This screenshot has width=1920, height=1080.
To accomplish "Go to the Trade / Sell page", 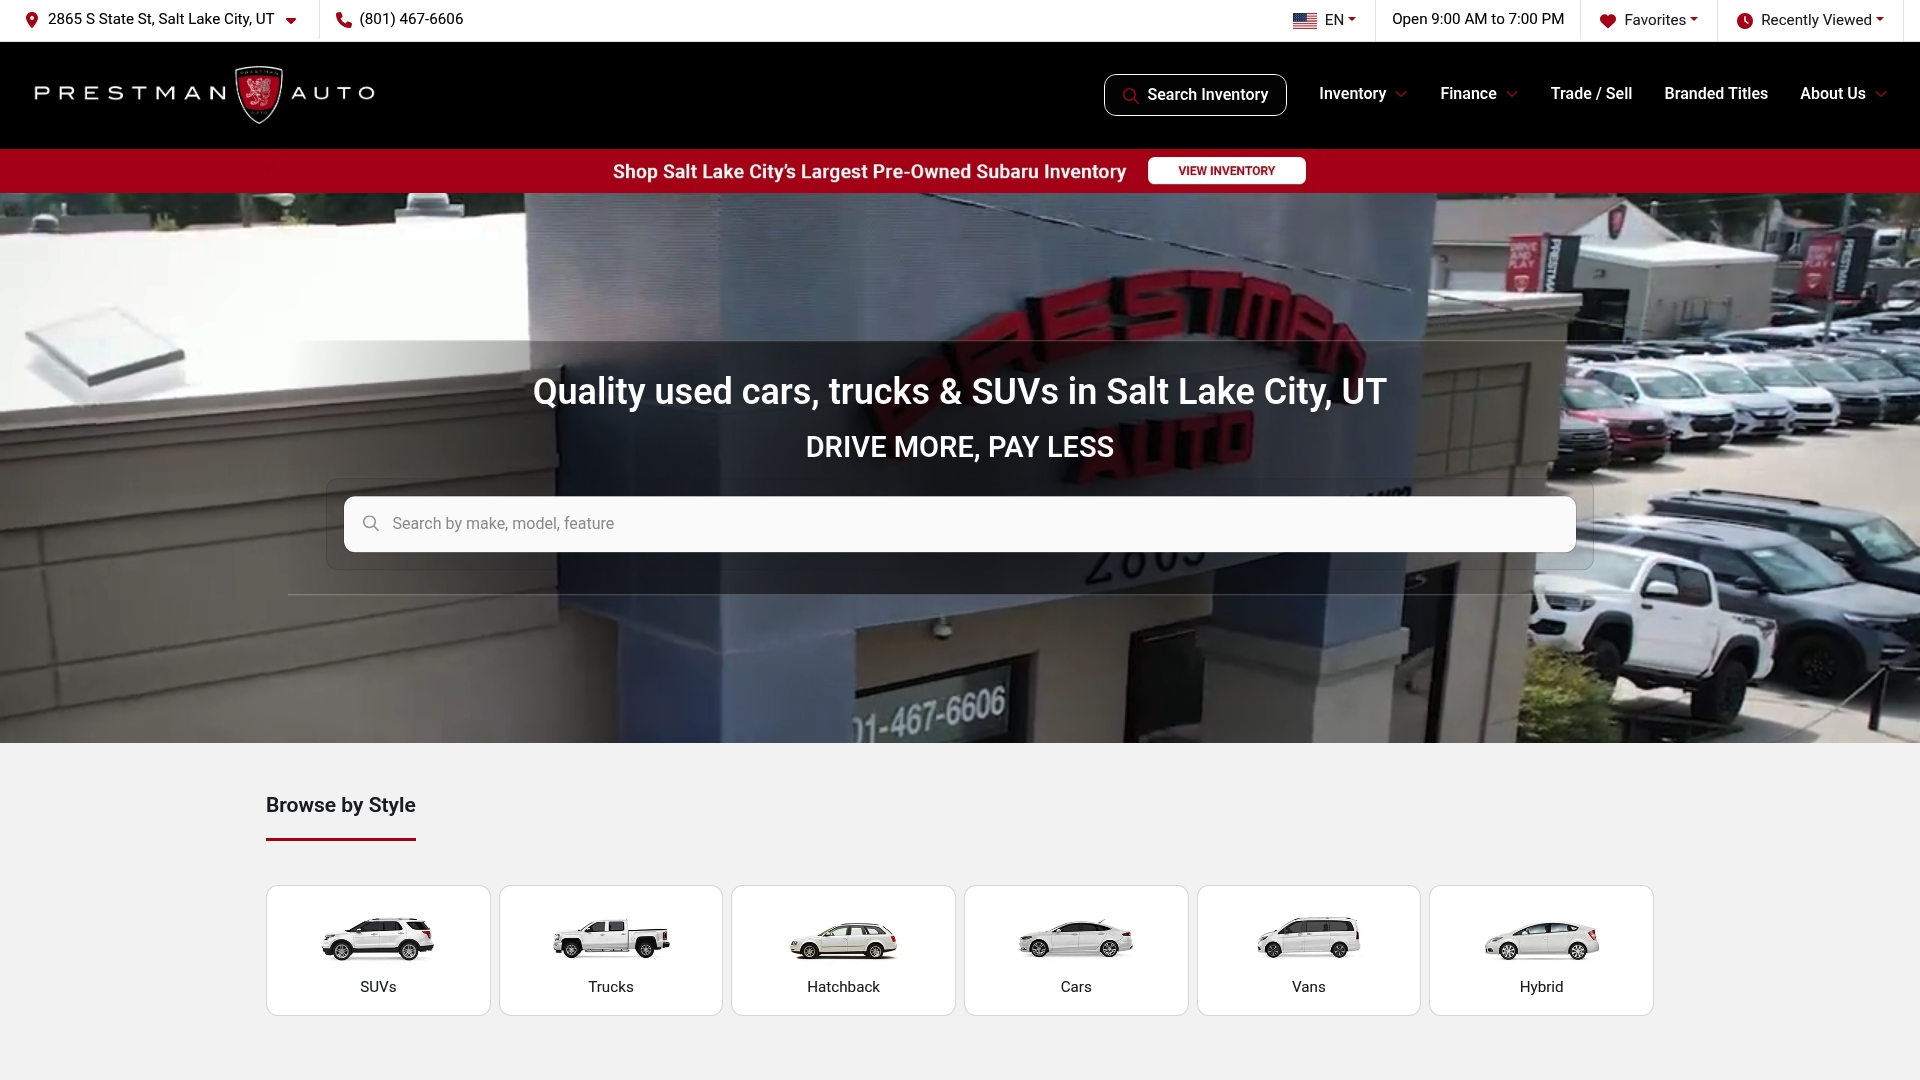I will (1591, 94).
